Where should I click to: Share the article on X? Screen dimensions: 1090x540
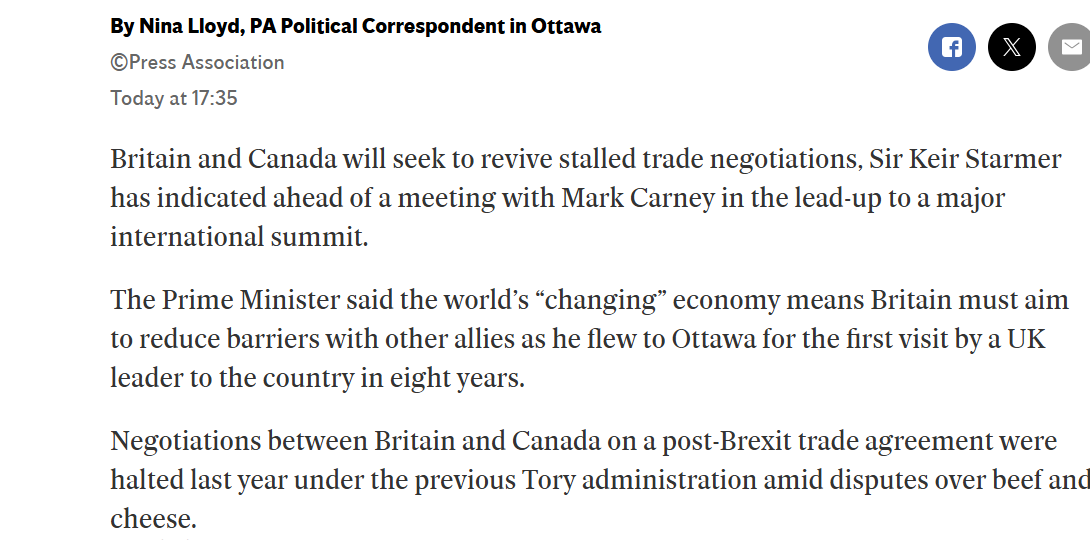tap(1011, 47)
